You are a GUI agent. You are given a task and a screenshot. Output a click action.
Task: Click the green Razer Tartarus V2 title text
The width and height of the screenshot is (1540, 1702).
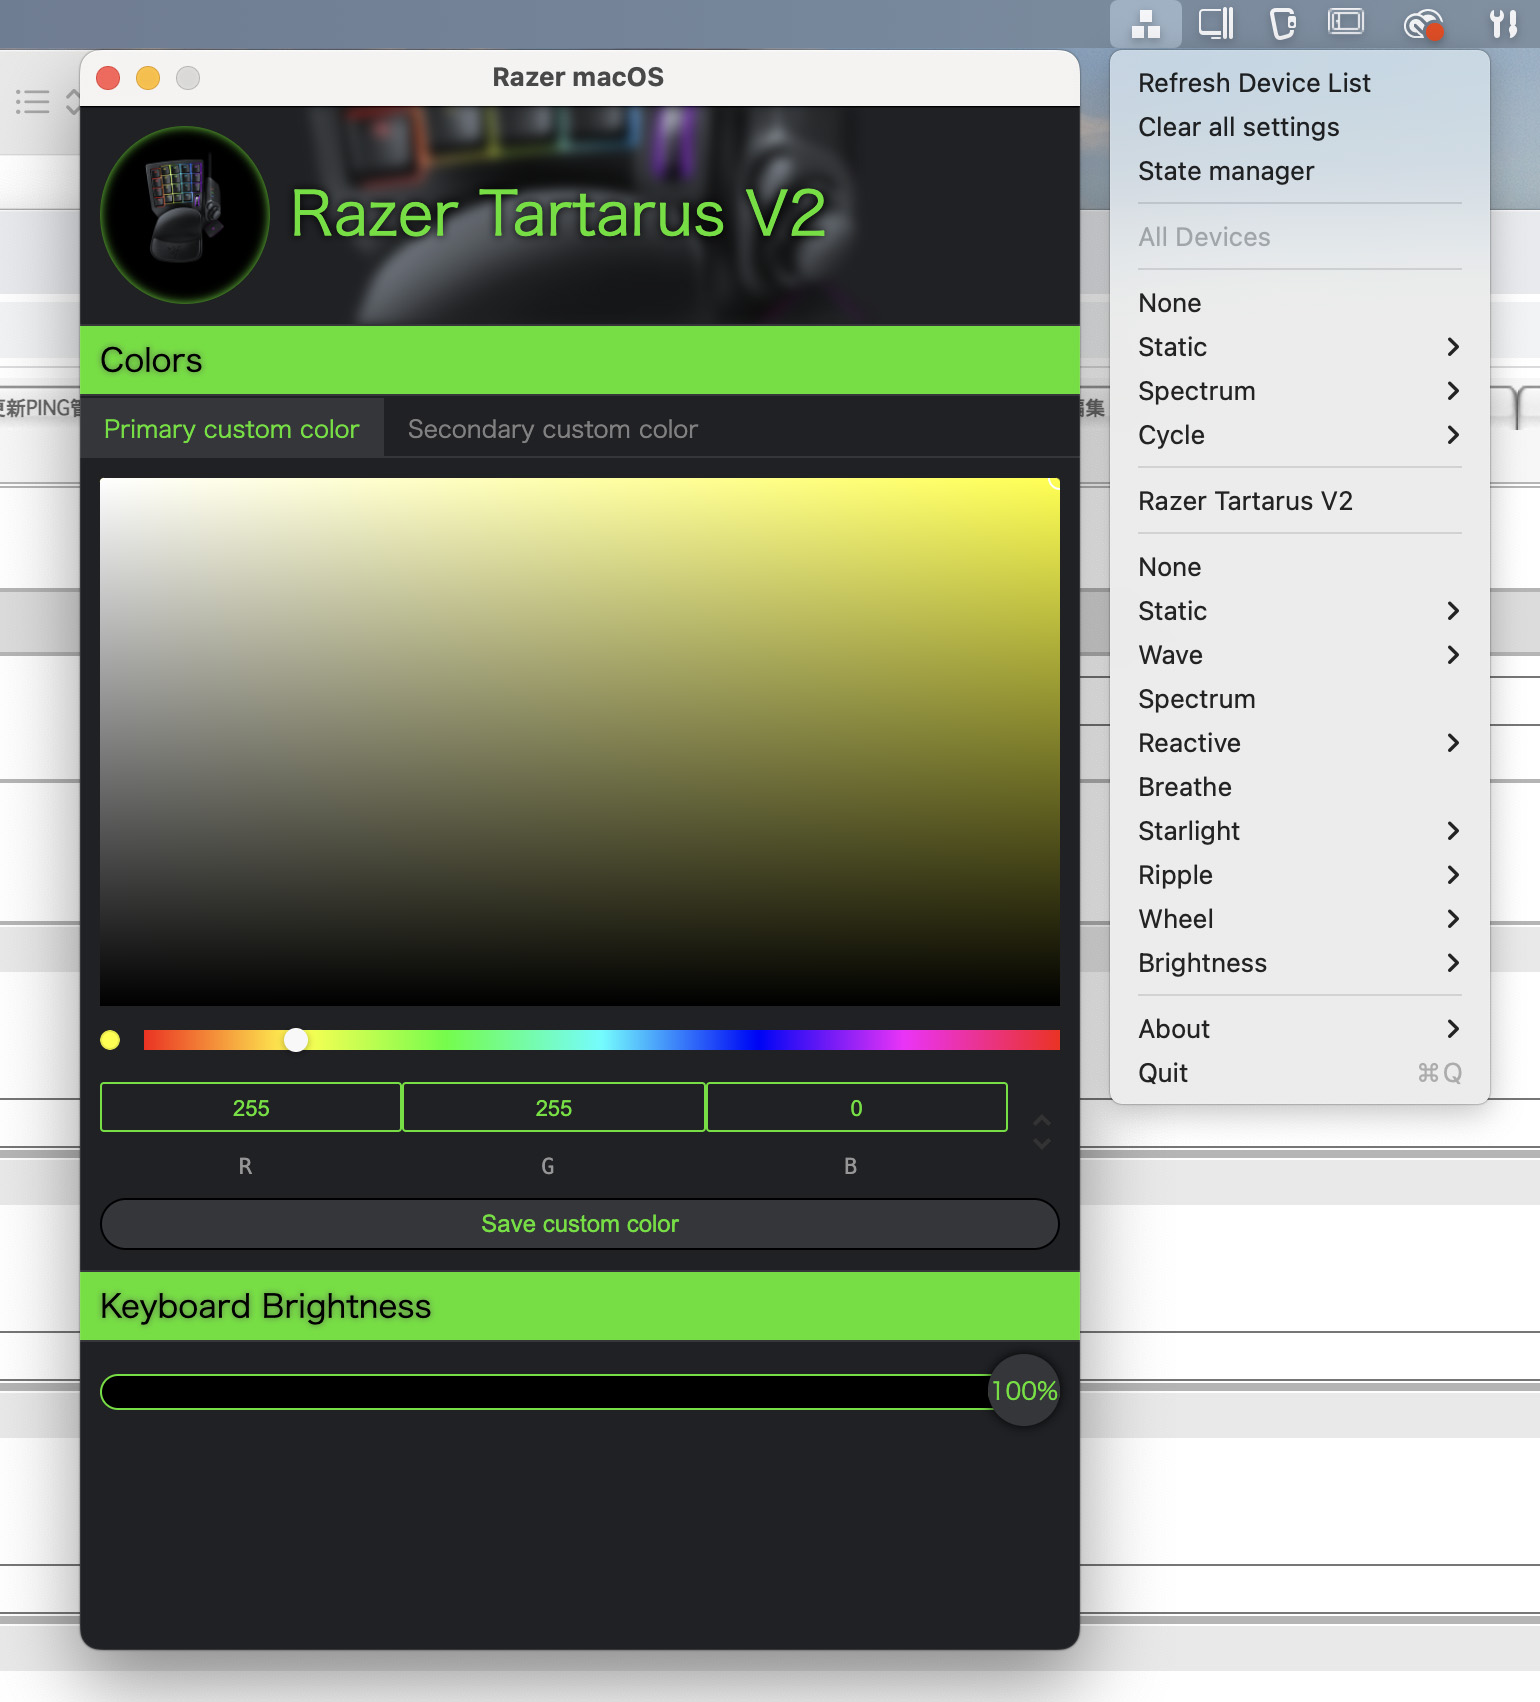[x=558, y=213]
